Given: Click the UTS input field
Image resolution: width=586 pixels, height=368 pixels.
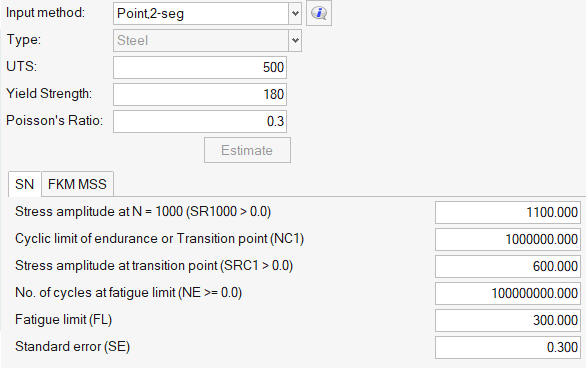Looking at the screenshot, I should coord(200,68).
